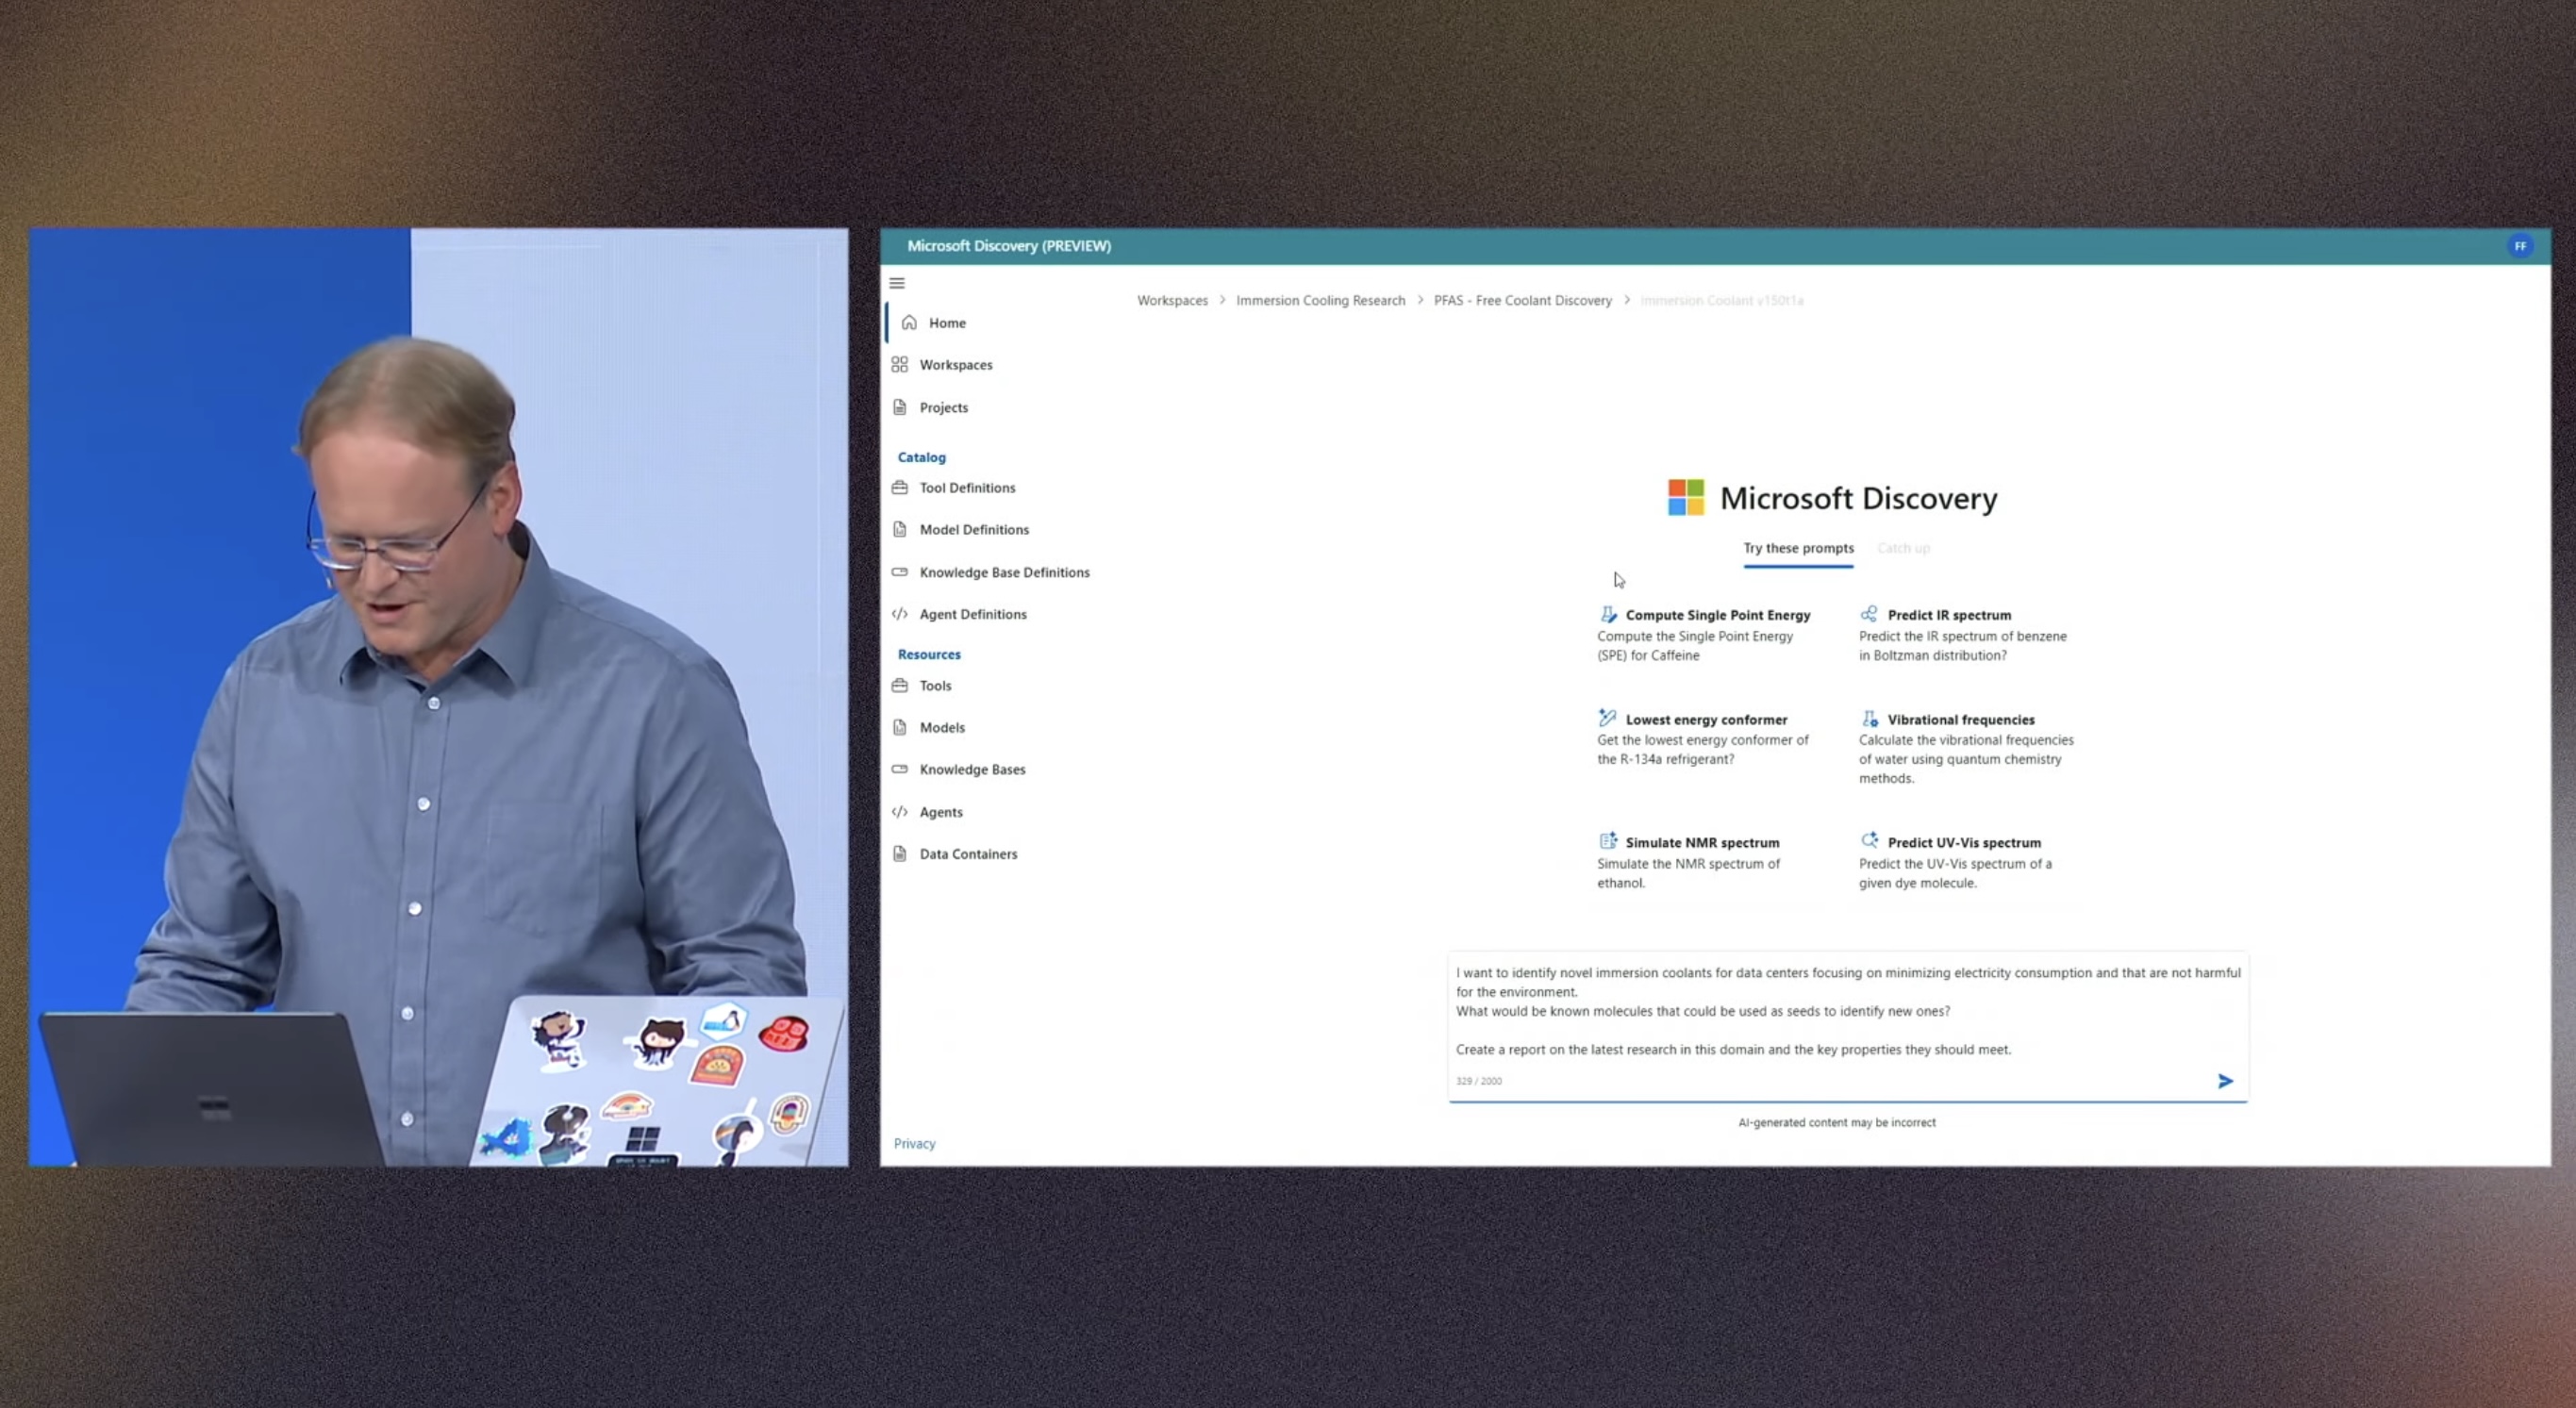Click the AI-generated content disclaimer text

(1837, 1122)
